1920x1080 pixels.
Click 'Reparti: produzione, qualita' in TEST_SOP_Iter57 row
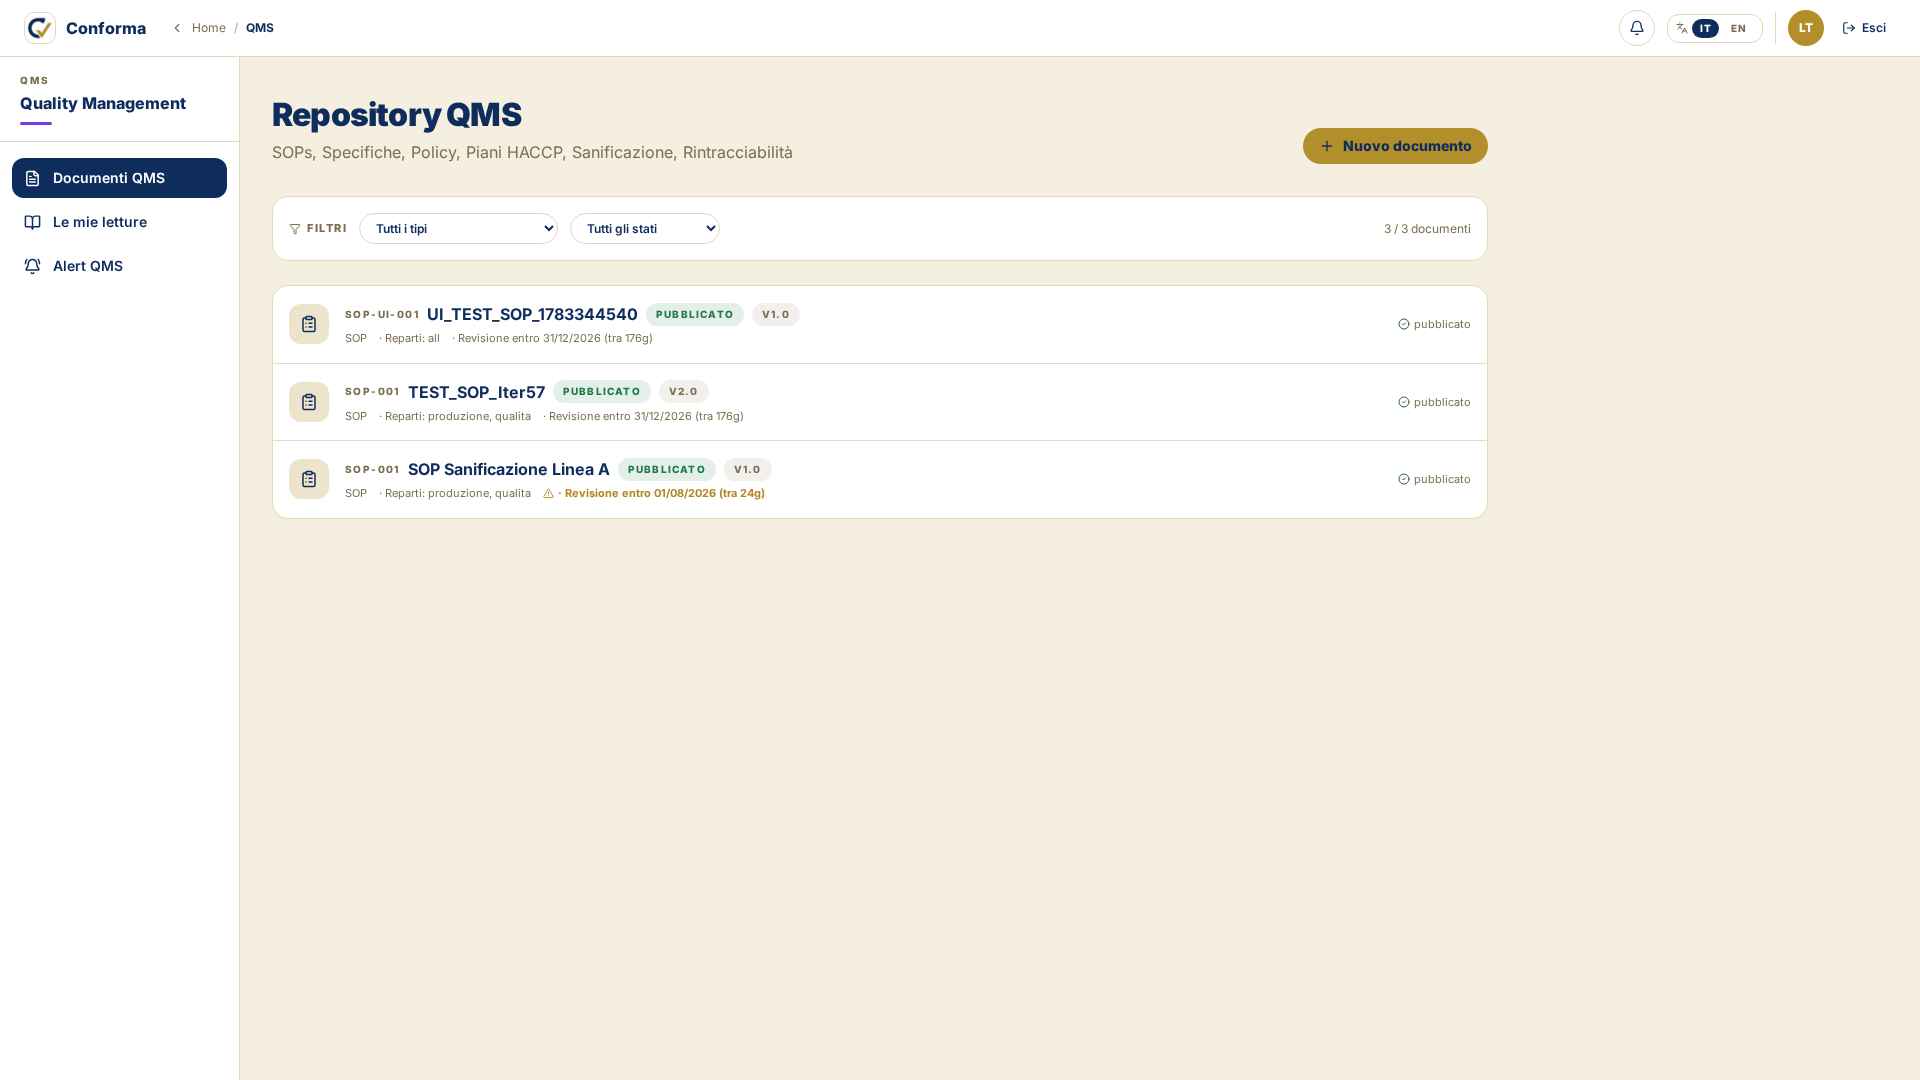click(x=458, y=416)
